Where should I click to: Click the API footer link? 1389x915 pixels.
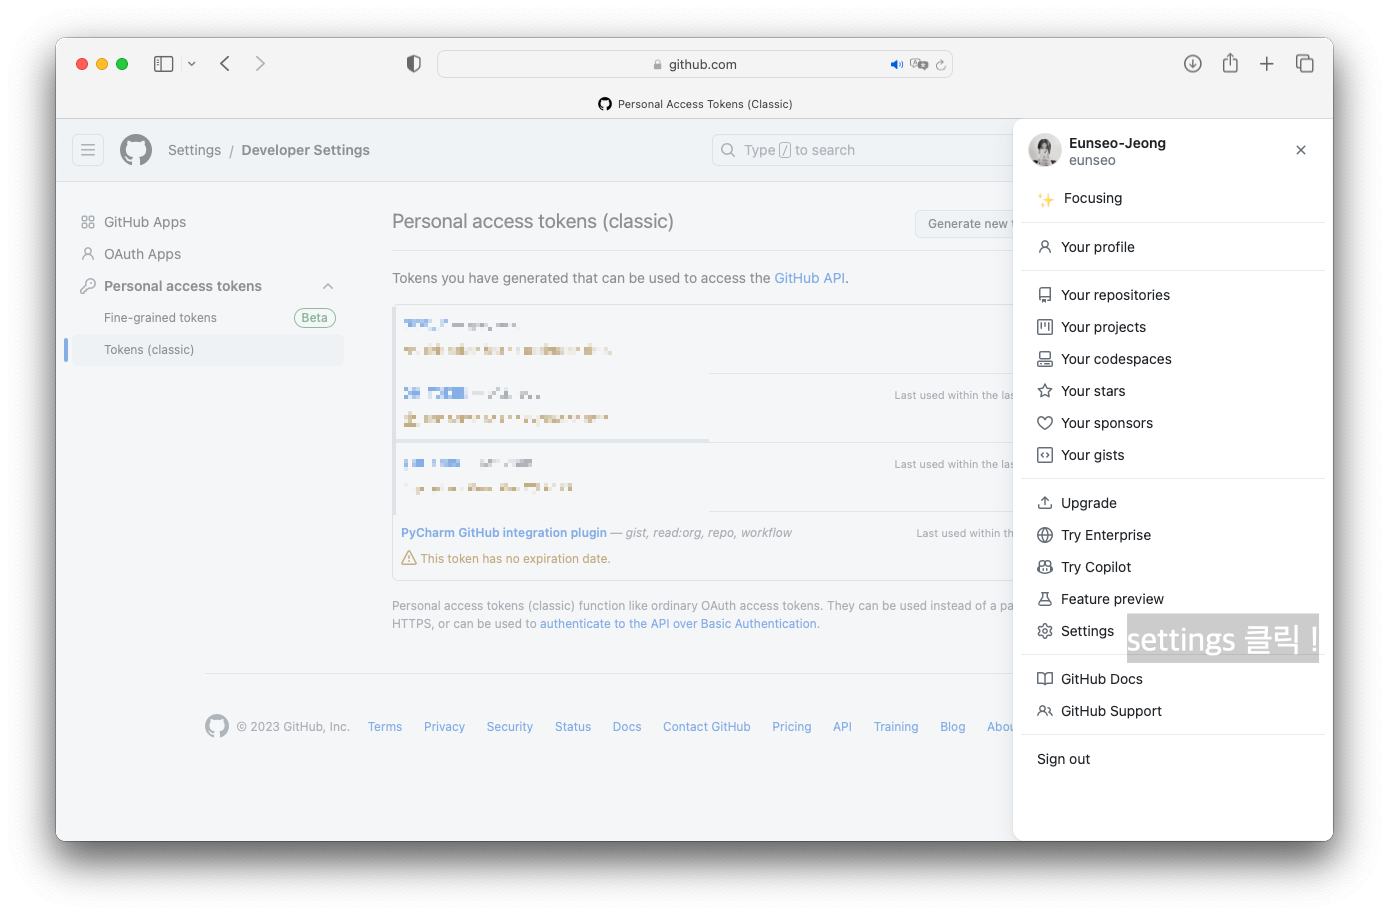coord(842,727)
